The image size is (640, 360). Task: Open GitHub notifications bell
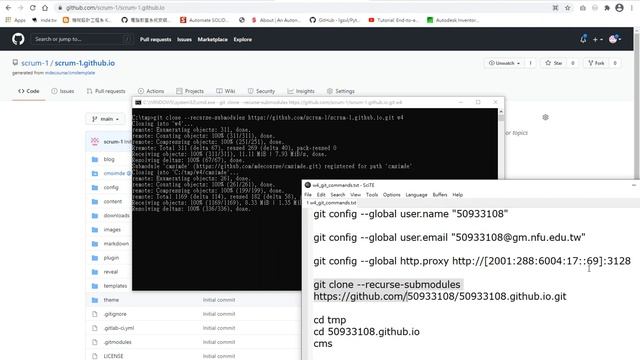[x=583, y=39]
